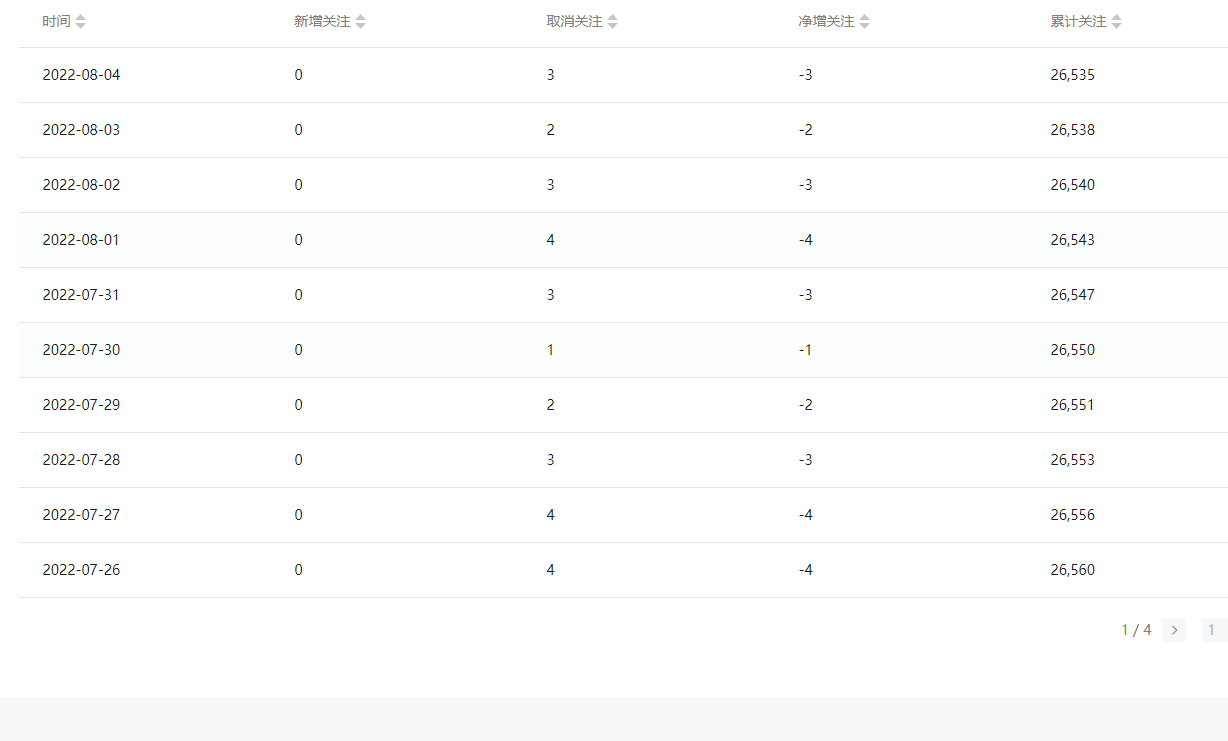Sort by 净增关注 using its arrows
Image resolution: width=1228 pixels, height=741 pixels.
click(x=865, y=22)
